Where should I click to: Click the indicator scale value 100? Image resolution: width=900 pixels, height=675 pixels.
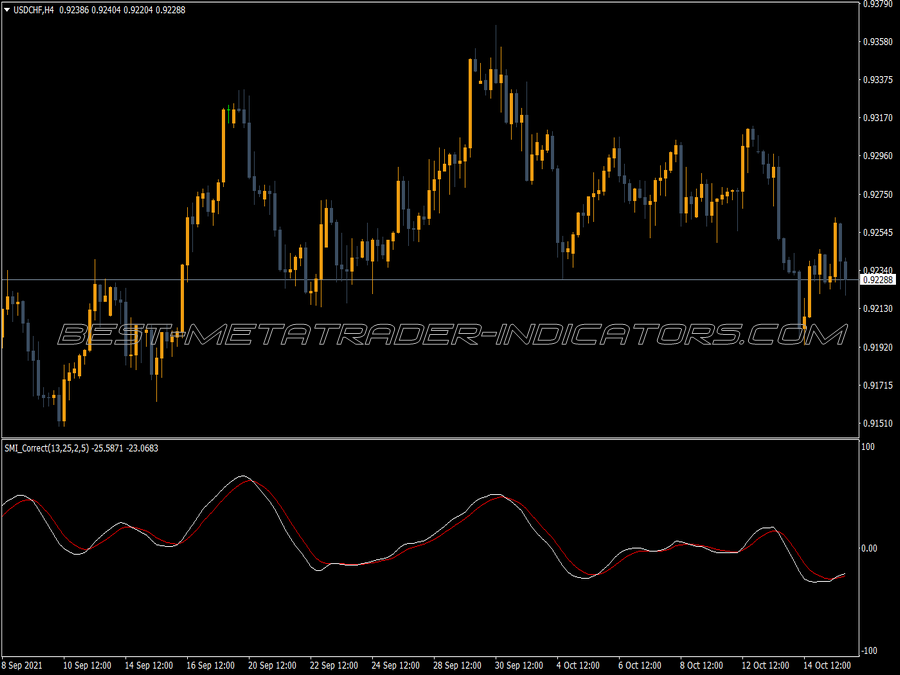point(868,447)
